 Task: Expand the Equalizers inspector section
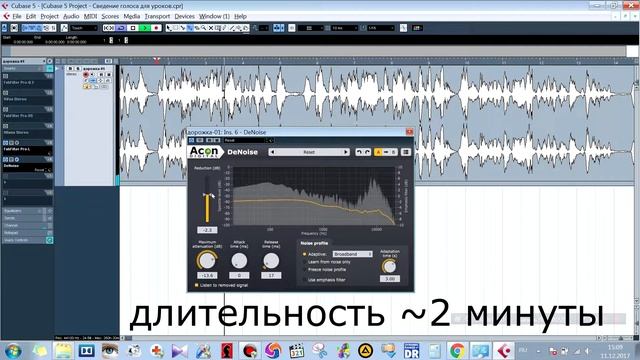tap(27, 211)
